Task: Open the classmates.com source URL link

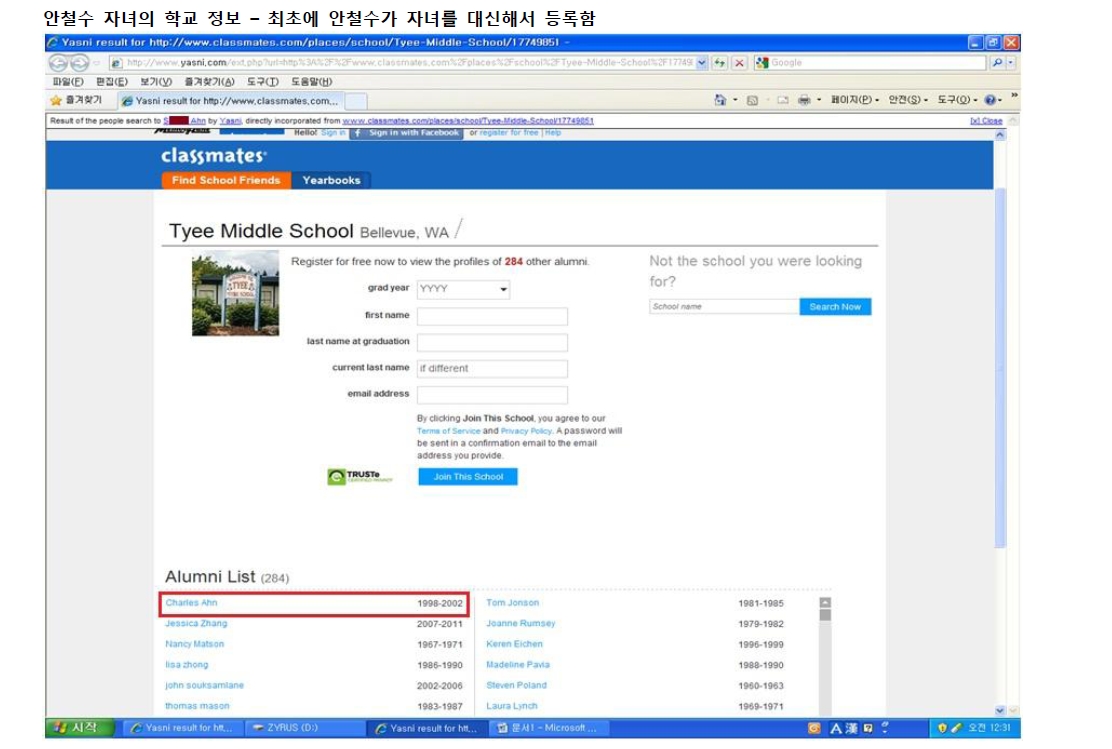Action: click(x=468, y=121)
